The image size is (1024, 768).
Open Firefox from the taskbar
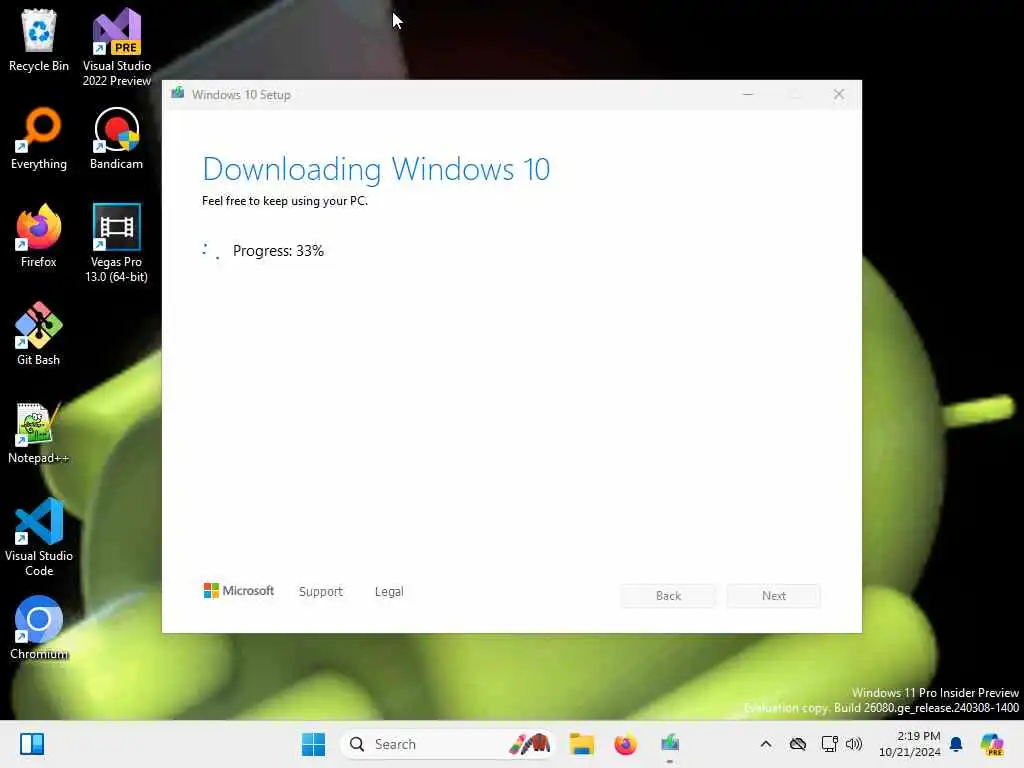point(625,744)
